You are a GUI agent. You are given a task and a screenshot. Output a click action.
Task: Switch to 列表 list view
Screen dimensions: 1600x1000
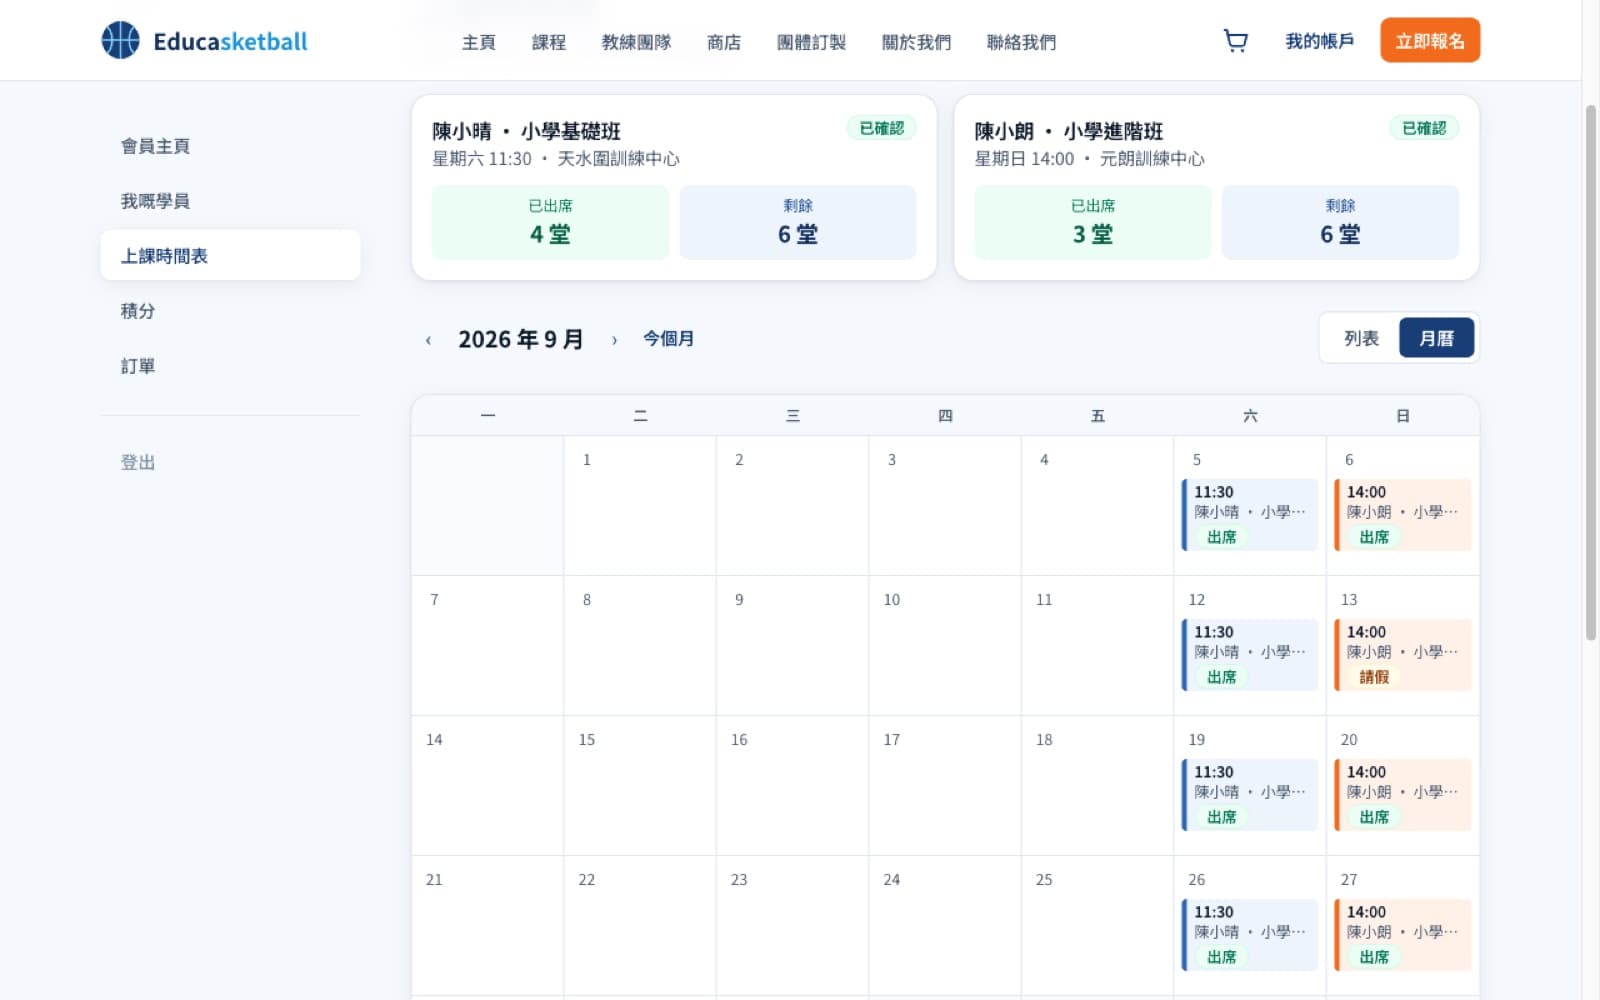point(1361,338)
